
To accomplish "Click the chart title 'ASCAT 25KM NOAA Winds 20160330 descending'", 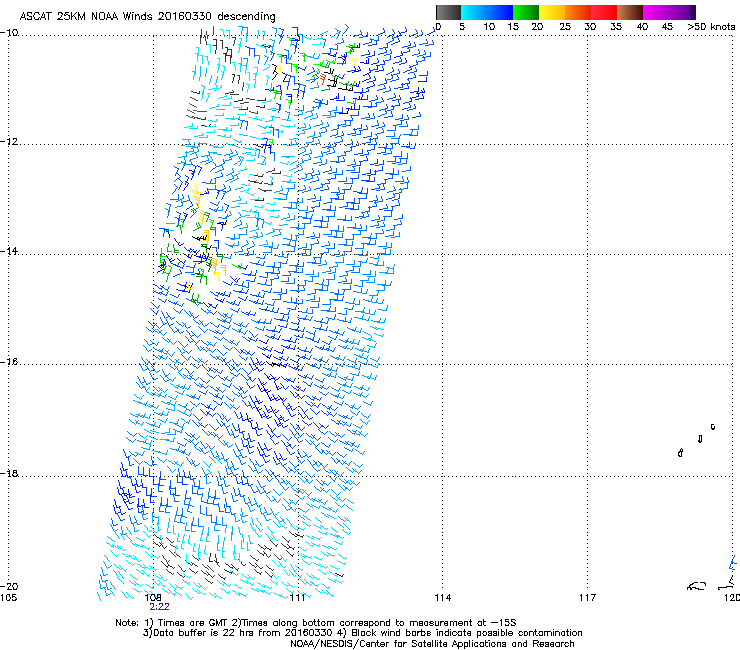I will [x=147, y=17].
